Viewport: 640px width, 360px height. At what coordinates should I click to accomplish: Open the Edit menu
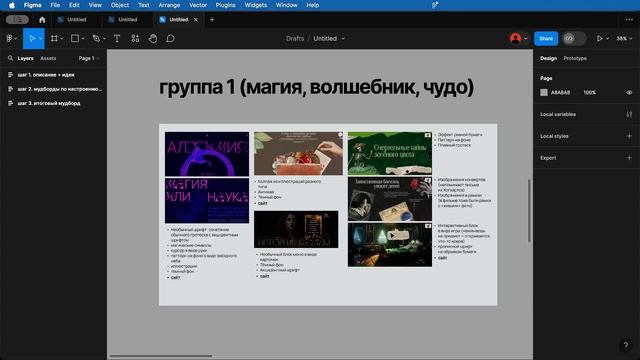[x=74, y=5]
